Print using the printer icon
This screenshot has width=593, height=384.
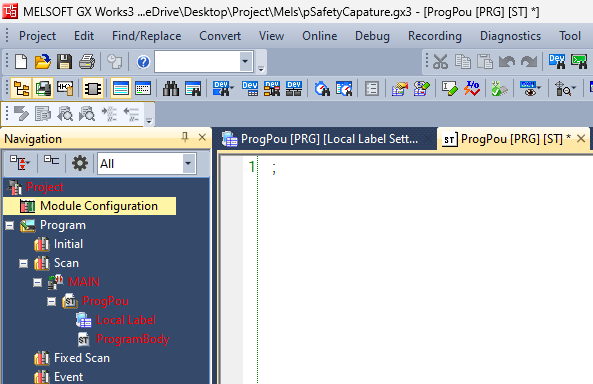click(87, 61)
